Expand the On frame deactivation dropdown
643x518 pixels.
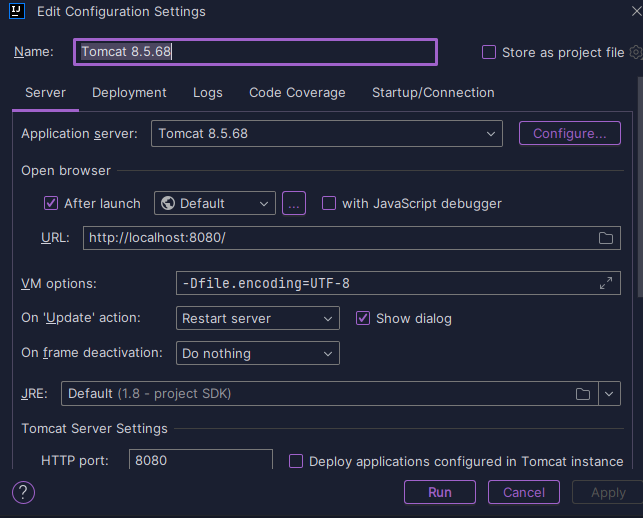(x=258, y=353)
